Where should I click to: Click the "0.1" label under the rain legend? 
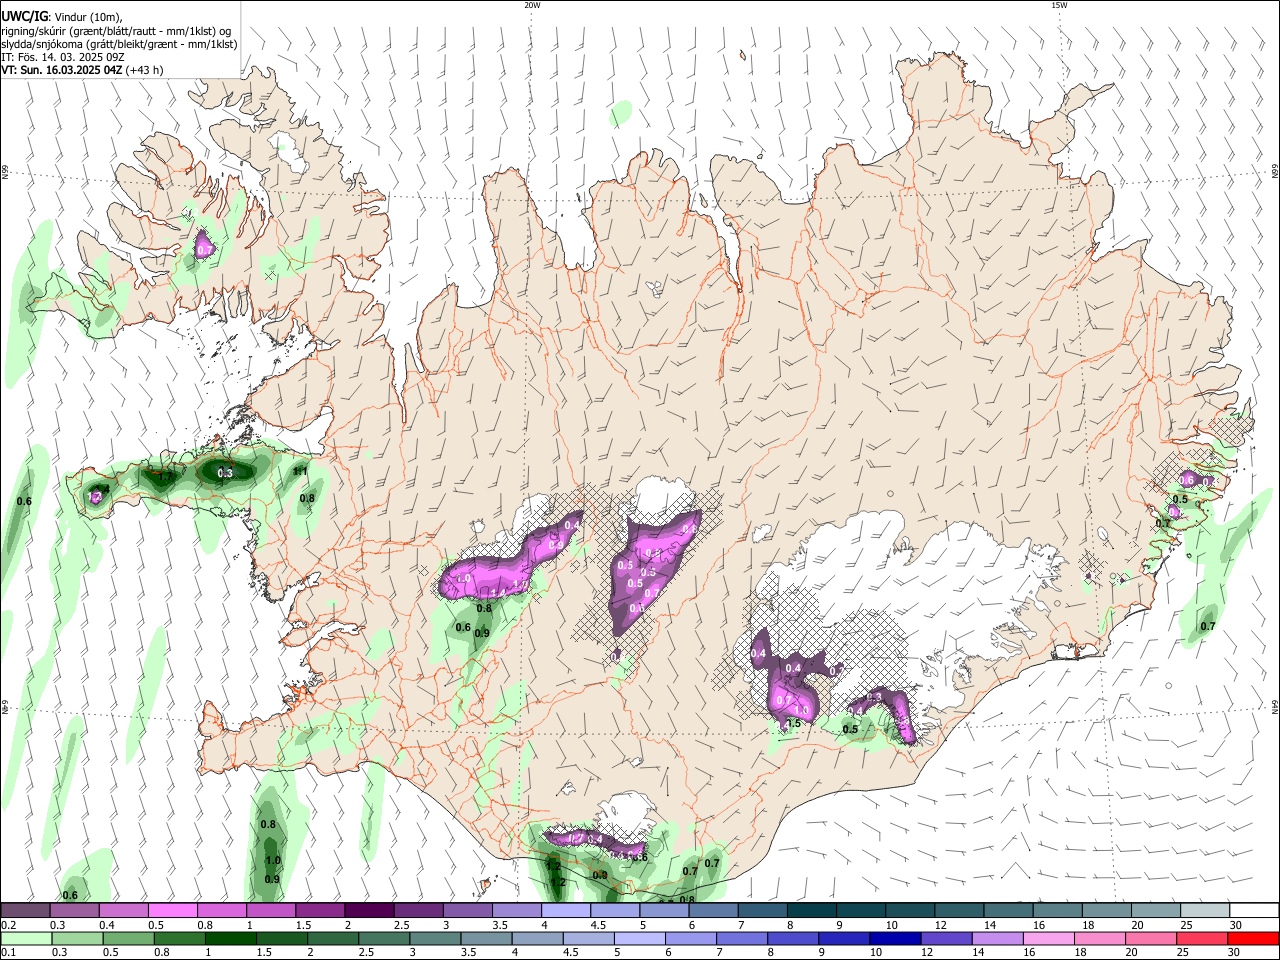point(8,953)
